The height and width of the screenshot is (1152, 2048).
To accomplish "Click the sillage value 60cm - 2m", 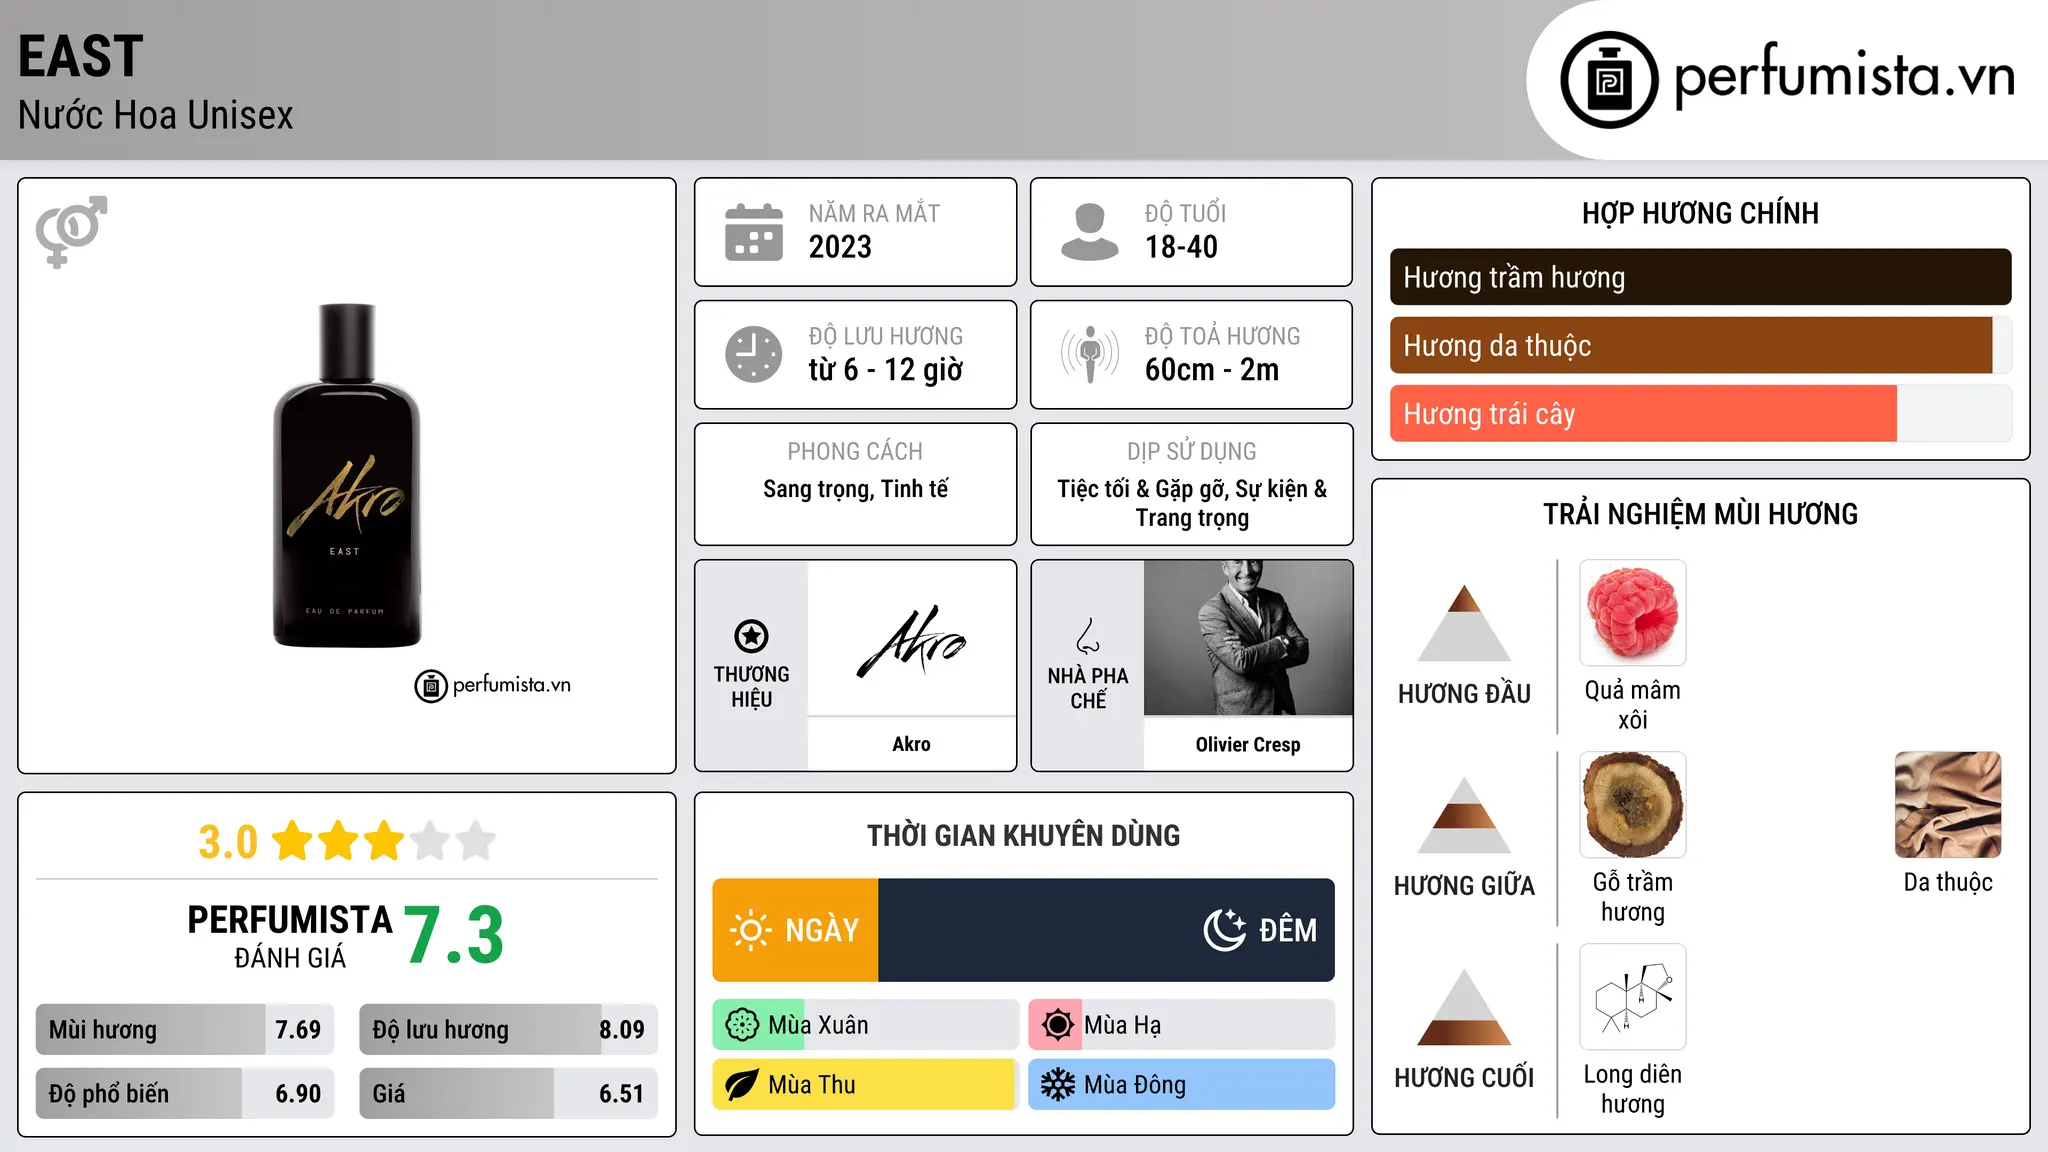I will click(1212, 370).
